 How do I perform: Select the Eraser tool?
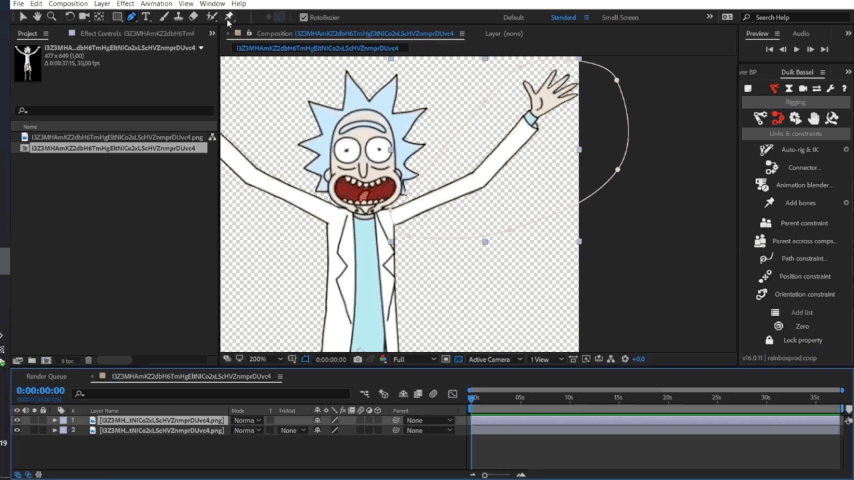193,17
